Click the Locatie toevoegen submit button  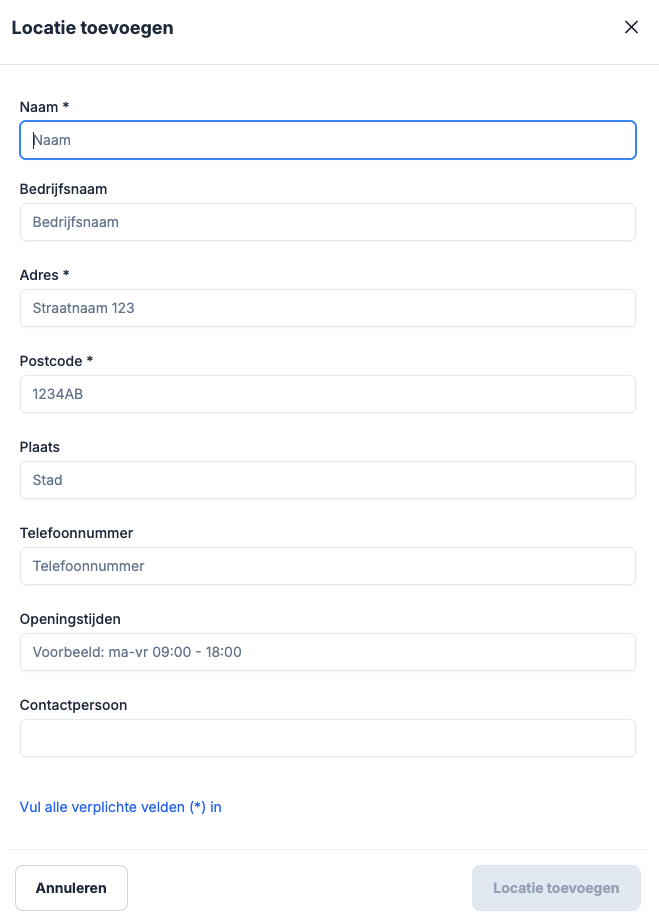(556, 888)
